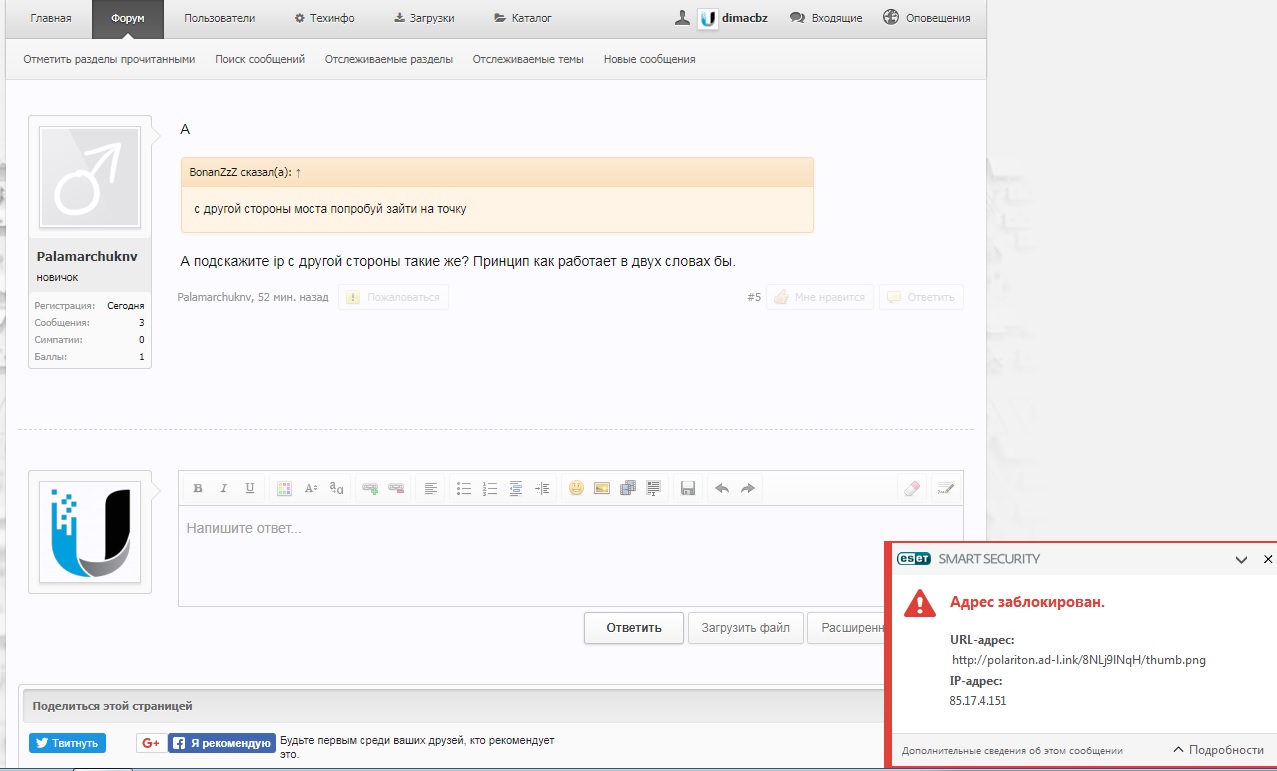Image resolution: width=1277 pixels, height=771 pixels.
Task: Open Новые сообщения submenu item
Action: [649, 59]
